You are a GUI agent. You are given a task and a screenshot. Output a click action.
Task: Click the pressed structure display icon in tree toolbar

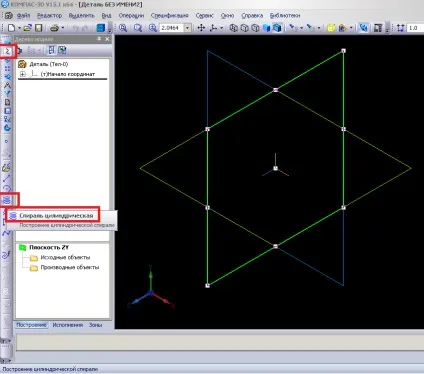[x=51, y=50]
